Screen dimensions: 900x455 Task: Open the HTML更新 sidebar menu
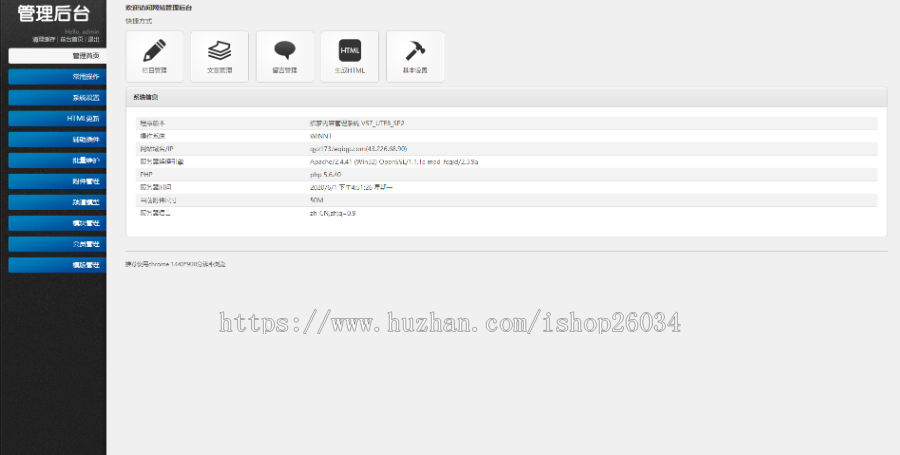57,118
